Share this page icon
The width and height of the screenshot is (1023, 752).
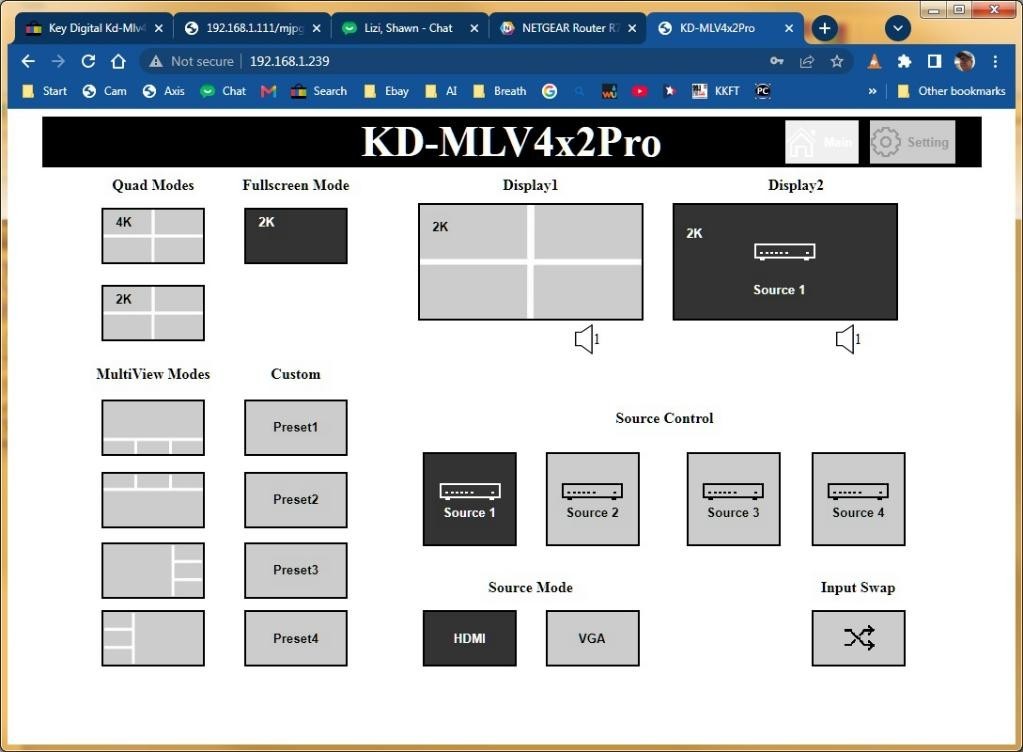pos(807,61)
